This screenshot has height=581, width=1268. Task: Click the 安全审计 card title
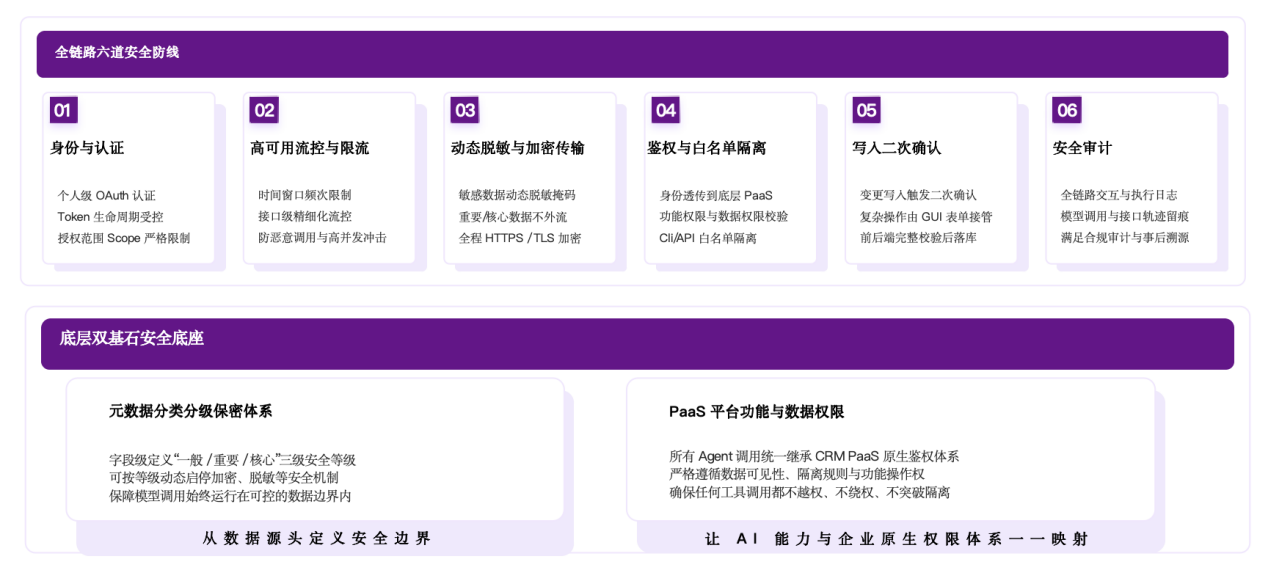[1083, 148]
